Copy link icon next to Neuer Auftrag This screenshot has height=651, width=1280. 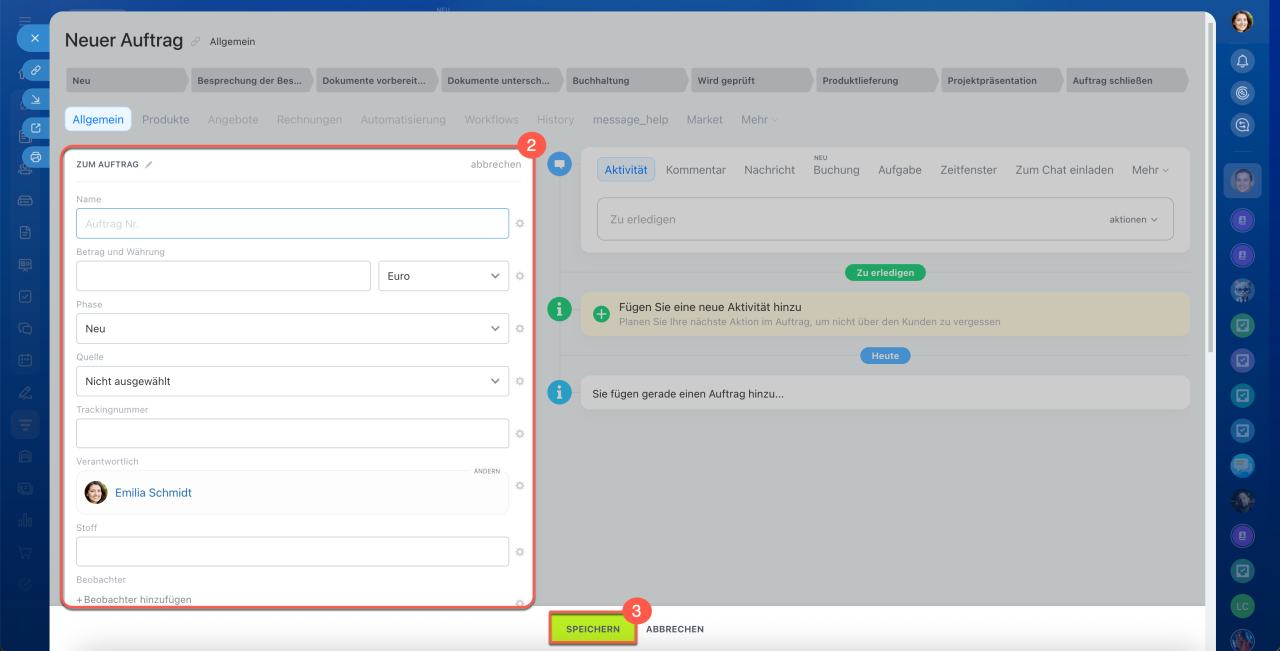196,42
